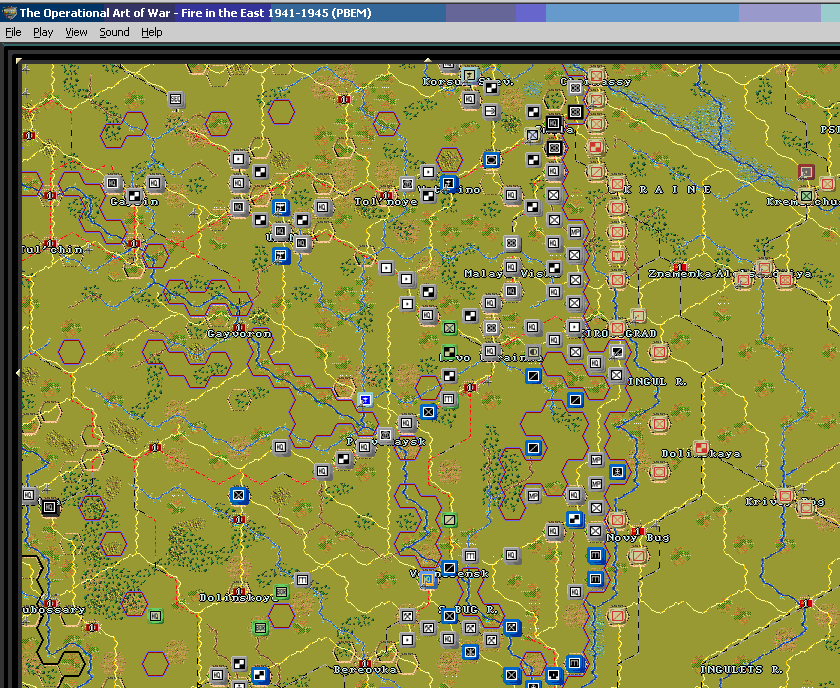The image size is (840, 688).
Task: Select the red armor counter below Cherkassy
Action: [595, 147]
